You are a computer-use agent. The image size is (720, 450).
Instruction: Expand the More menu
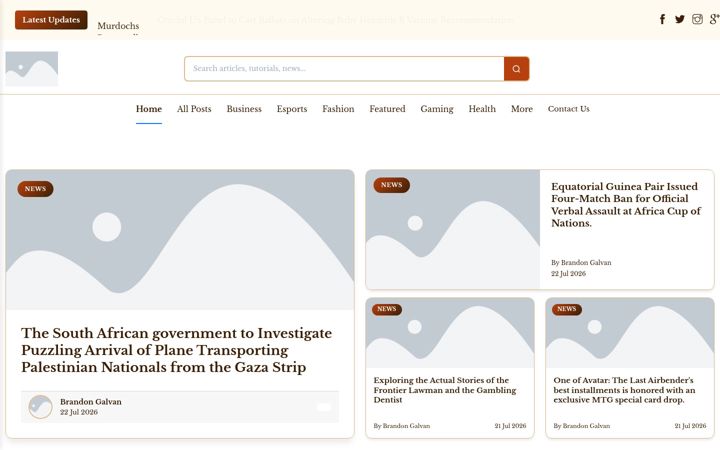pos(522,109)
